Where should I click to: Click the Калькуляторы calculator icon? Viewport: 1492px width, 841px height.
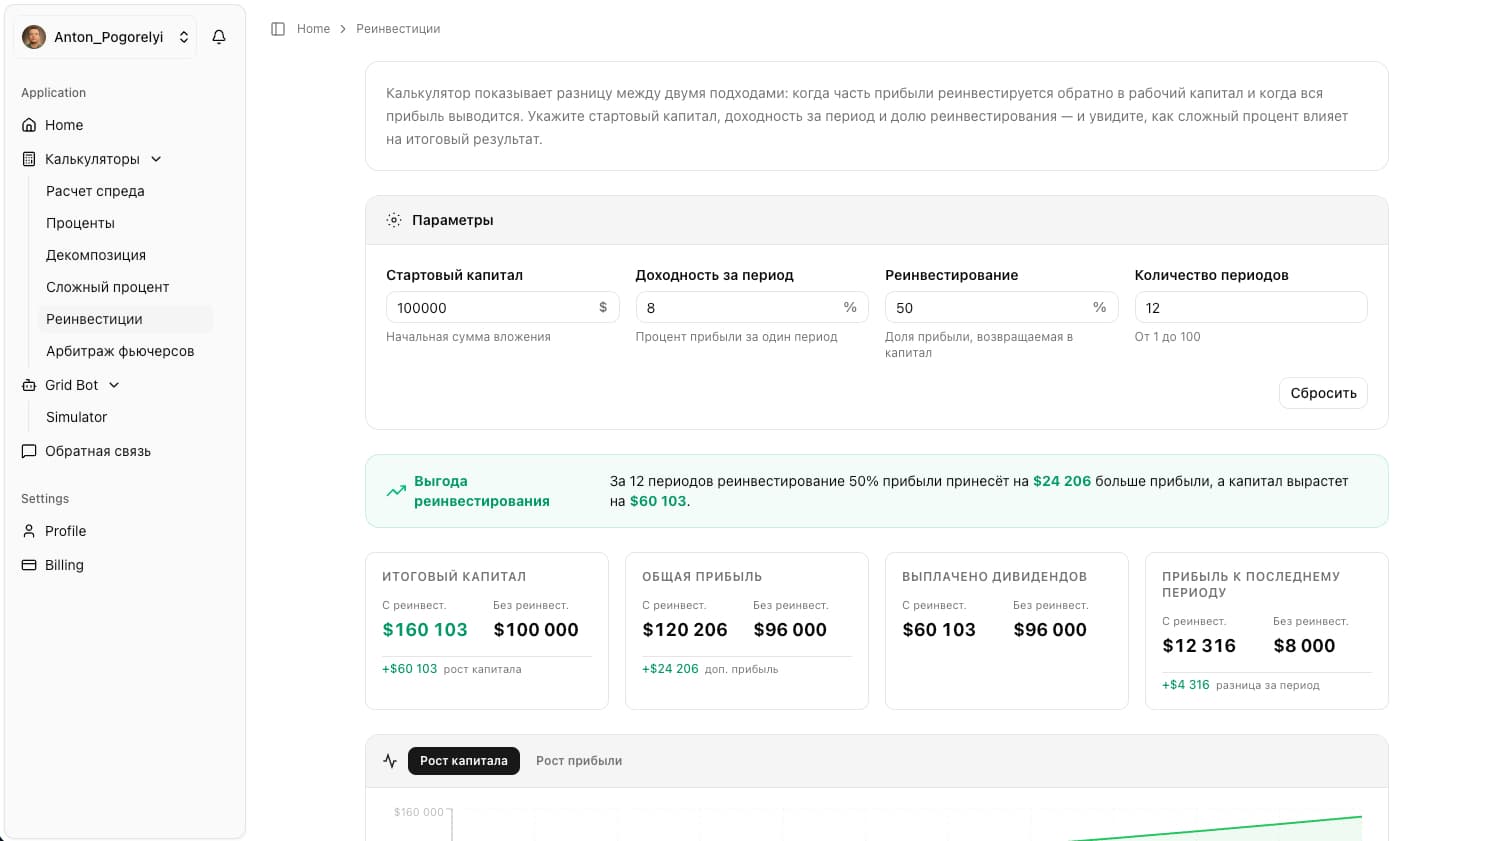tap(29, 159)
